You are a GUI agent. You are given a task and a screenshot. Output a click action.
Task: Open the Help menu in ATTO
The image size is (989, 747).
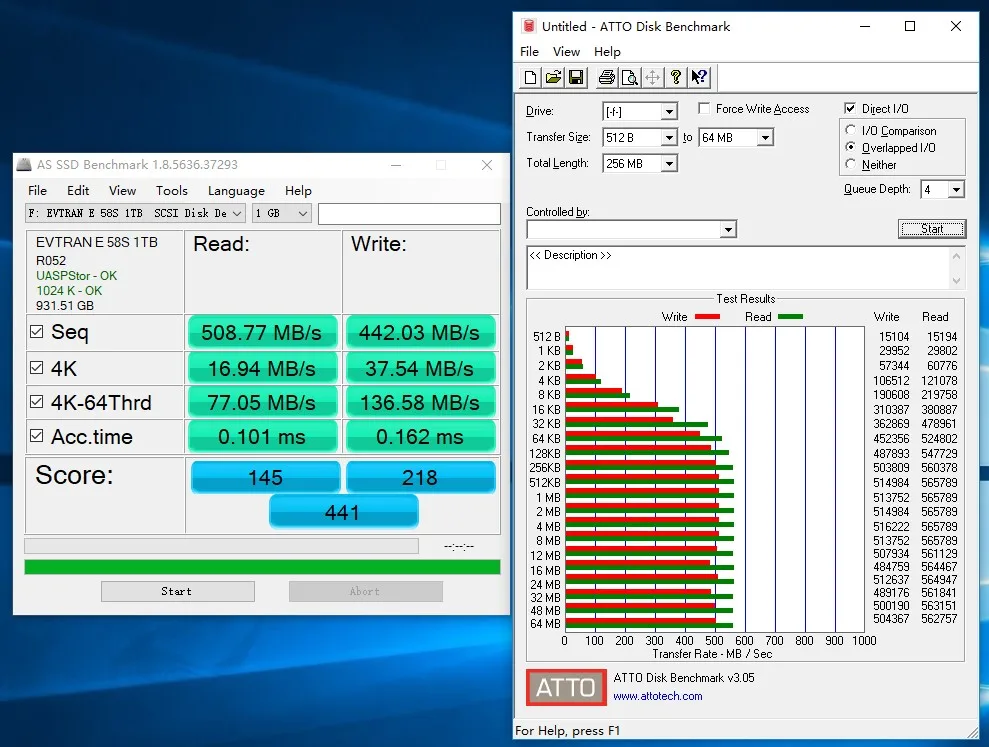[x=607, y=52]
